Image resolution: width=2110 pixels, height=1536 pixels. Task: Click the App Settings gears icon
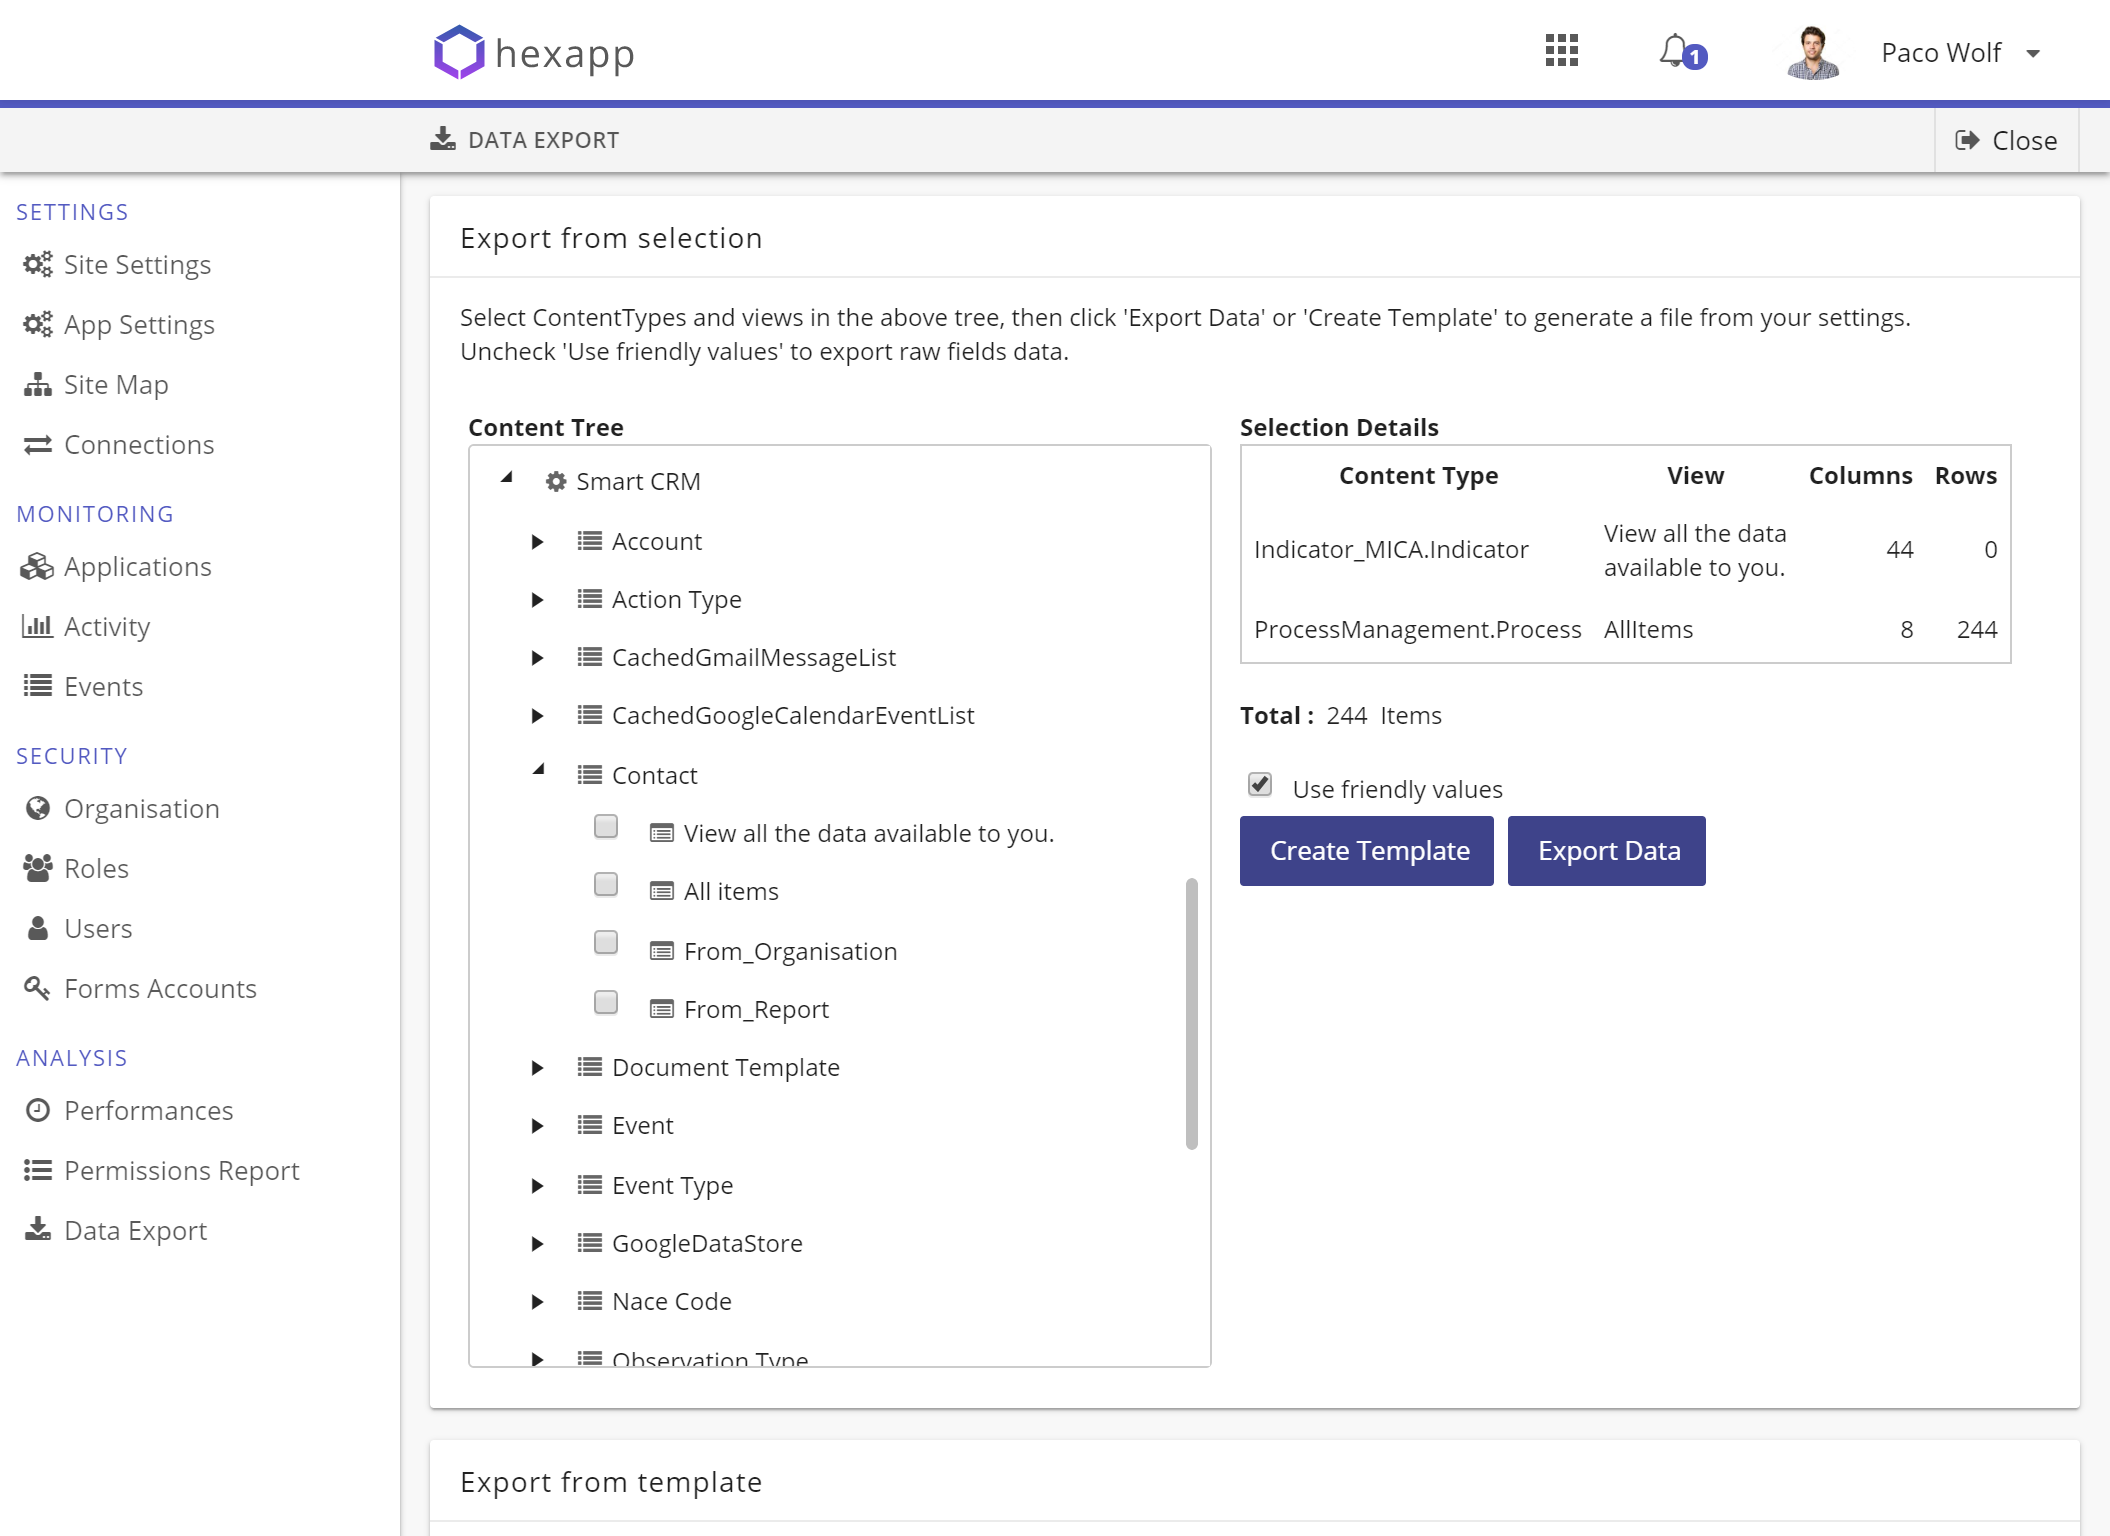(38, 324)
